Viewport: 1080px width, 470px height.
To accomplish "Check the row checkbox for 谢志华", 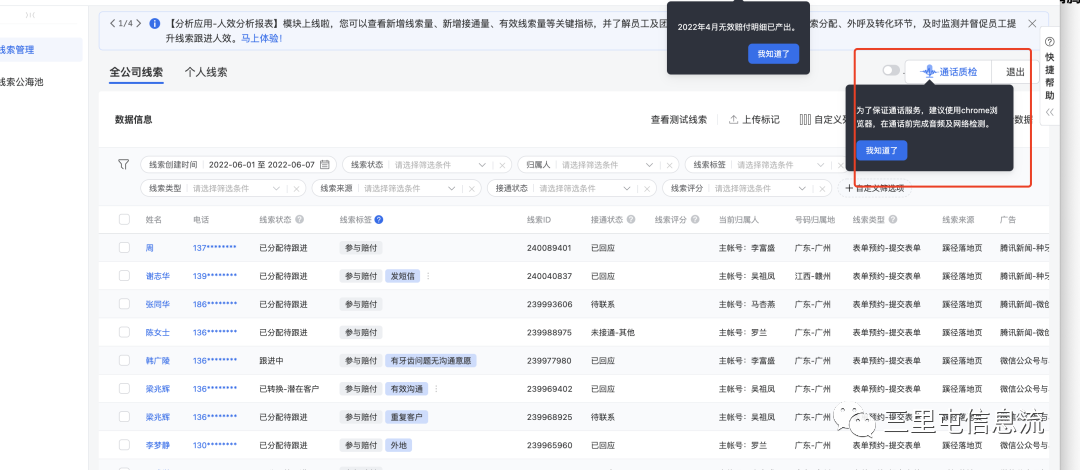I will (124, 276).
